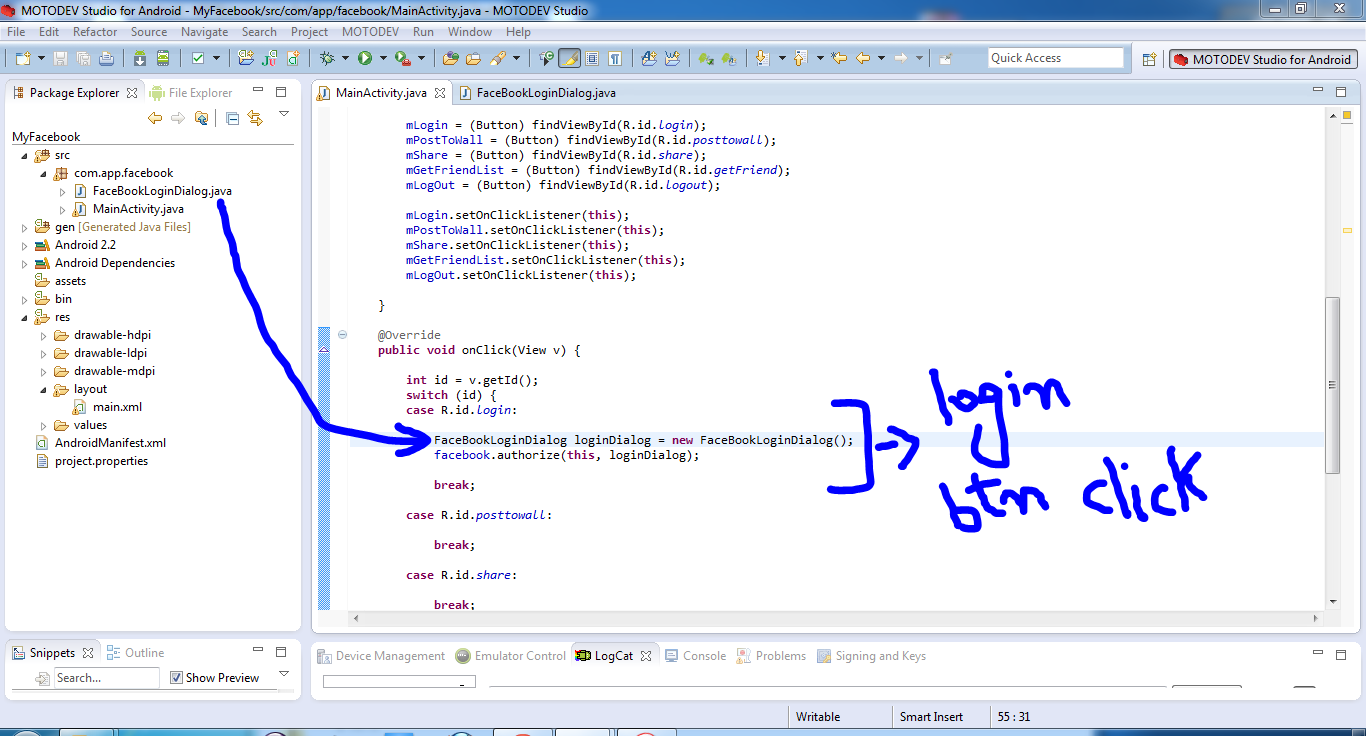Open the Console tab
The width and height of the screenshot is (1366, 736).
[695, 656]
